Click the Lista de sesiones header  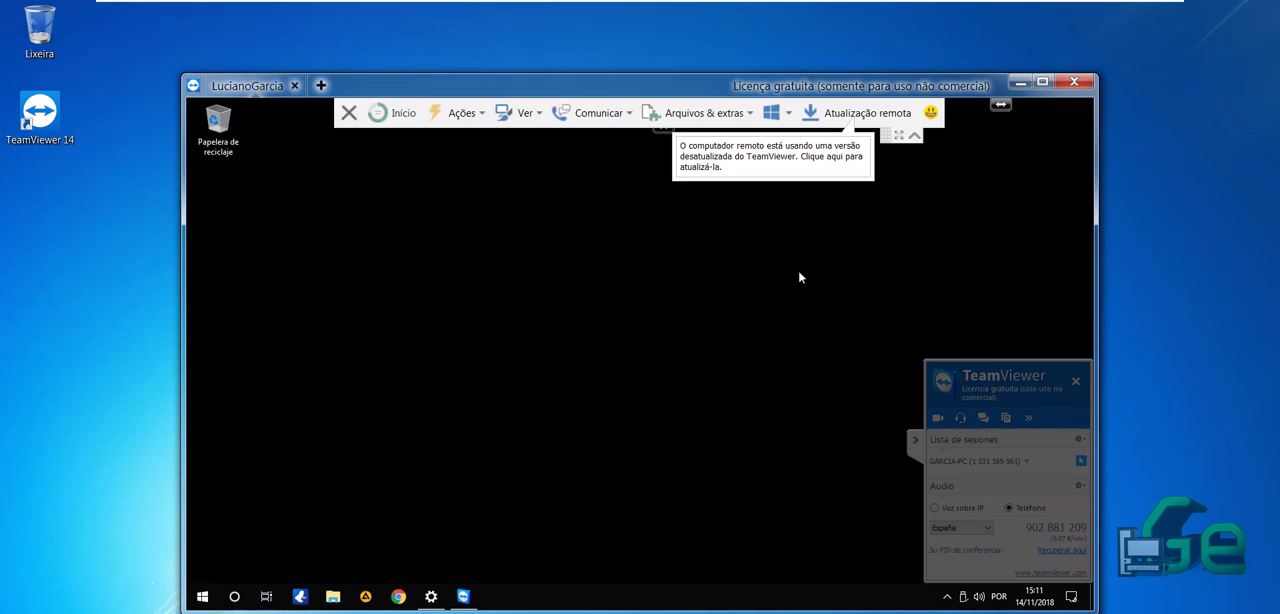click(x=964, y=440)
